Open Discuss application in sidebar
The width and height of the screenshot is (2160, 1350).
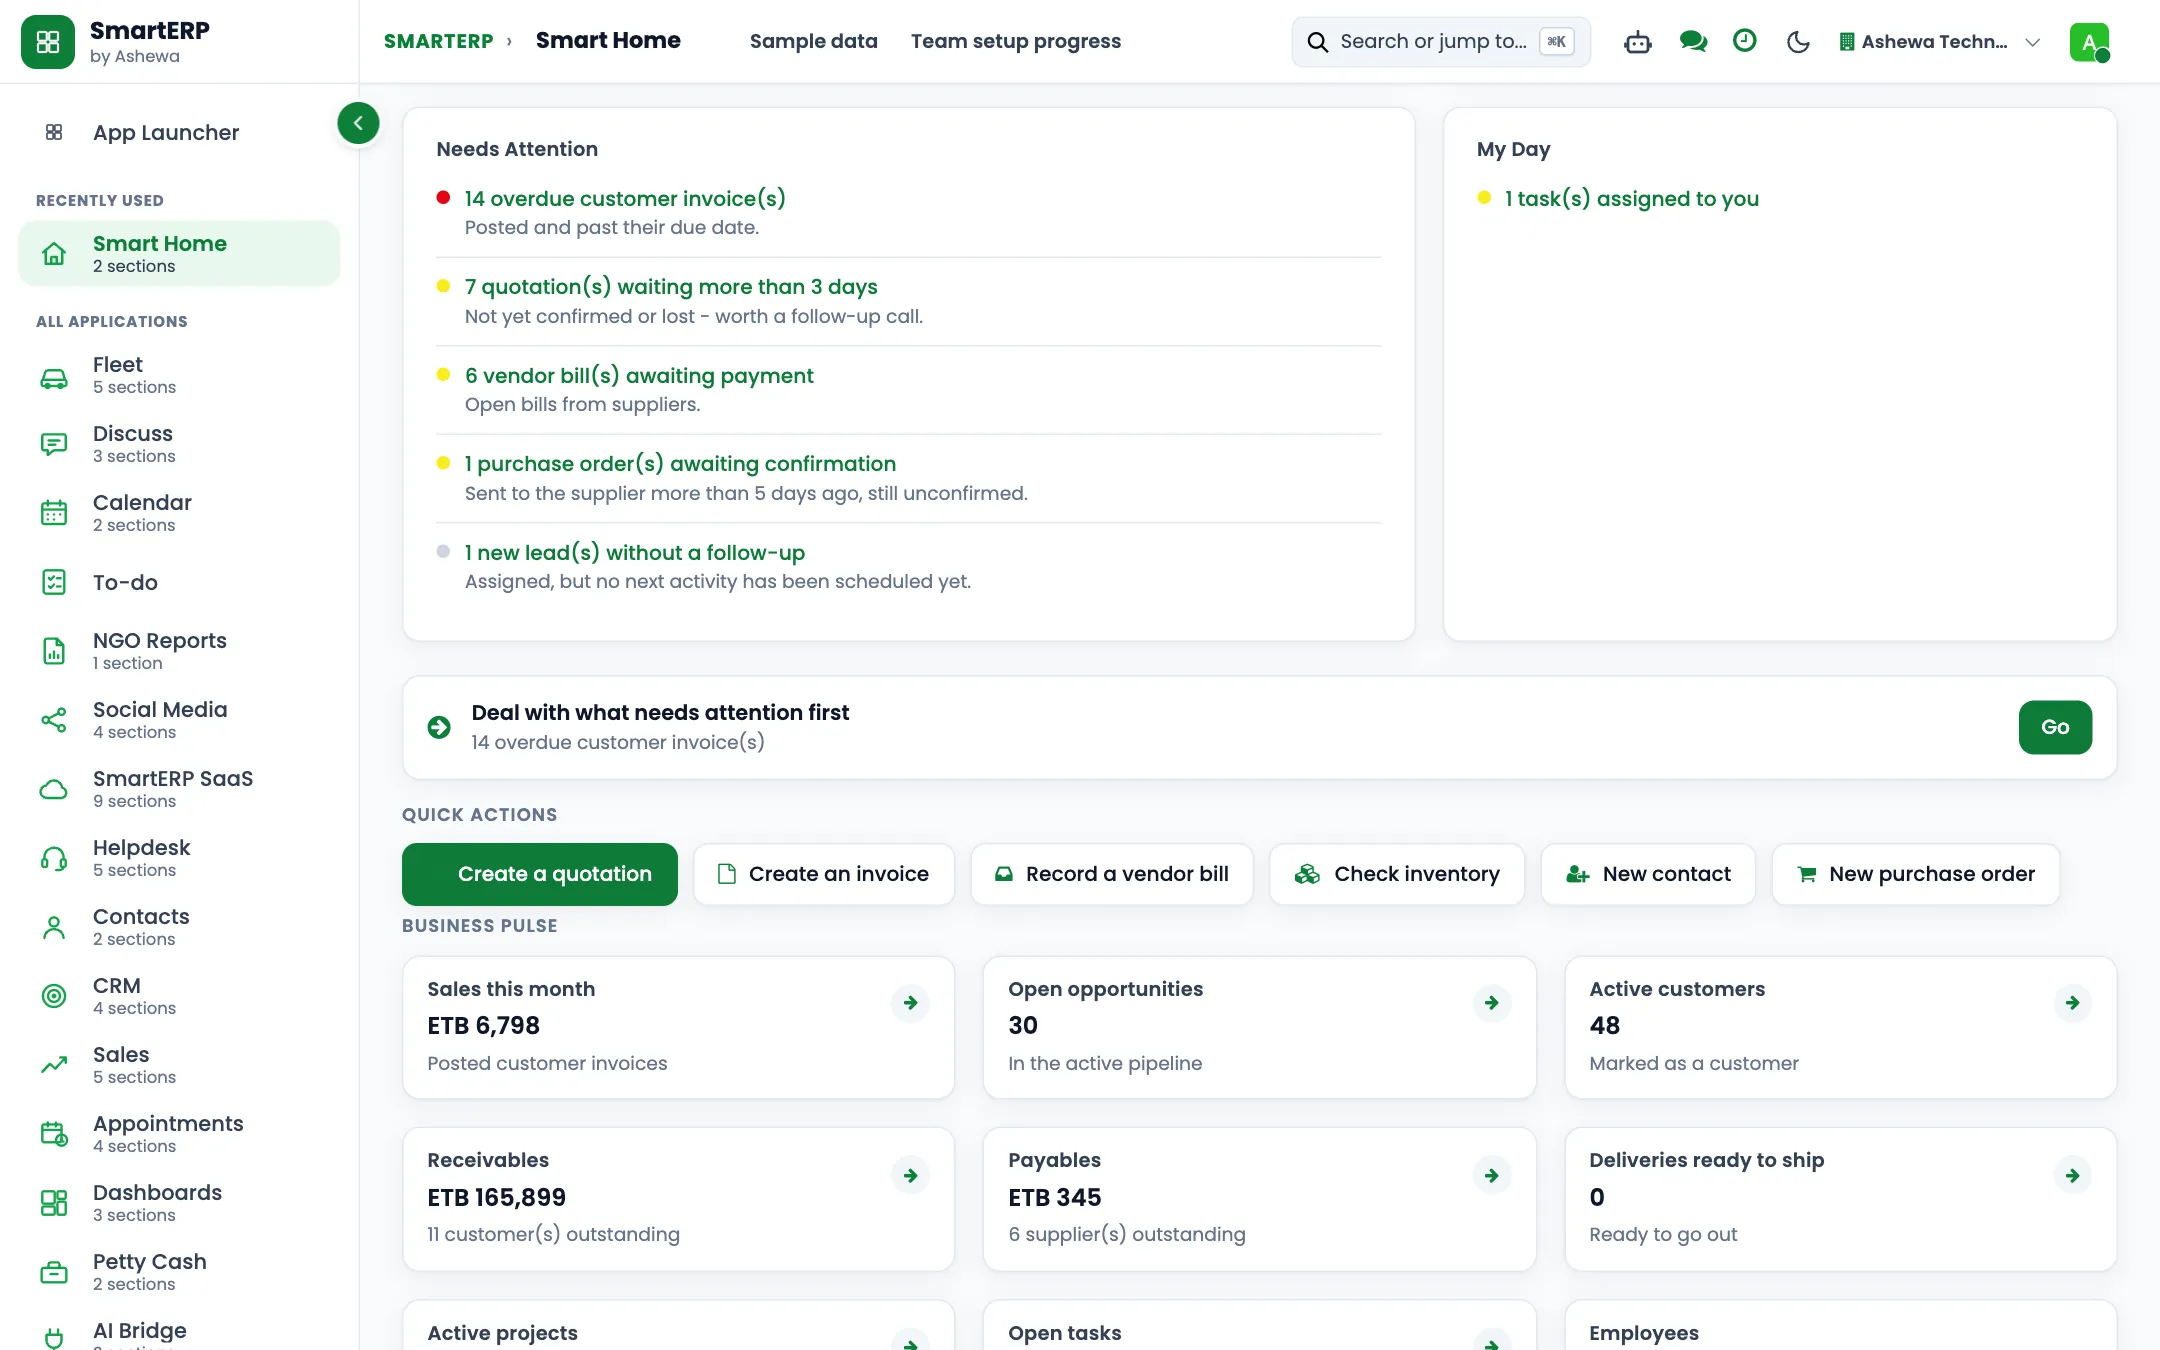point(178,444)
